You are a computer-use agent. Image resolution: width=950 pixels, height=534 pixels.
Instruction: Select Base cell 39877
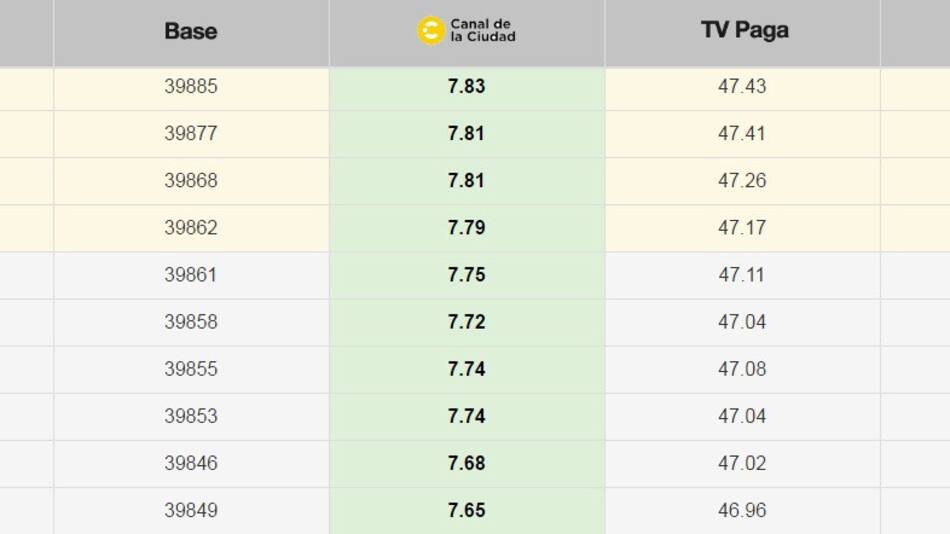pyautogui.click(x=191, y=133)
